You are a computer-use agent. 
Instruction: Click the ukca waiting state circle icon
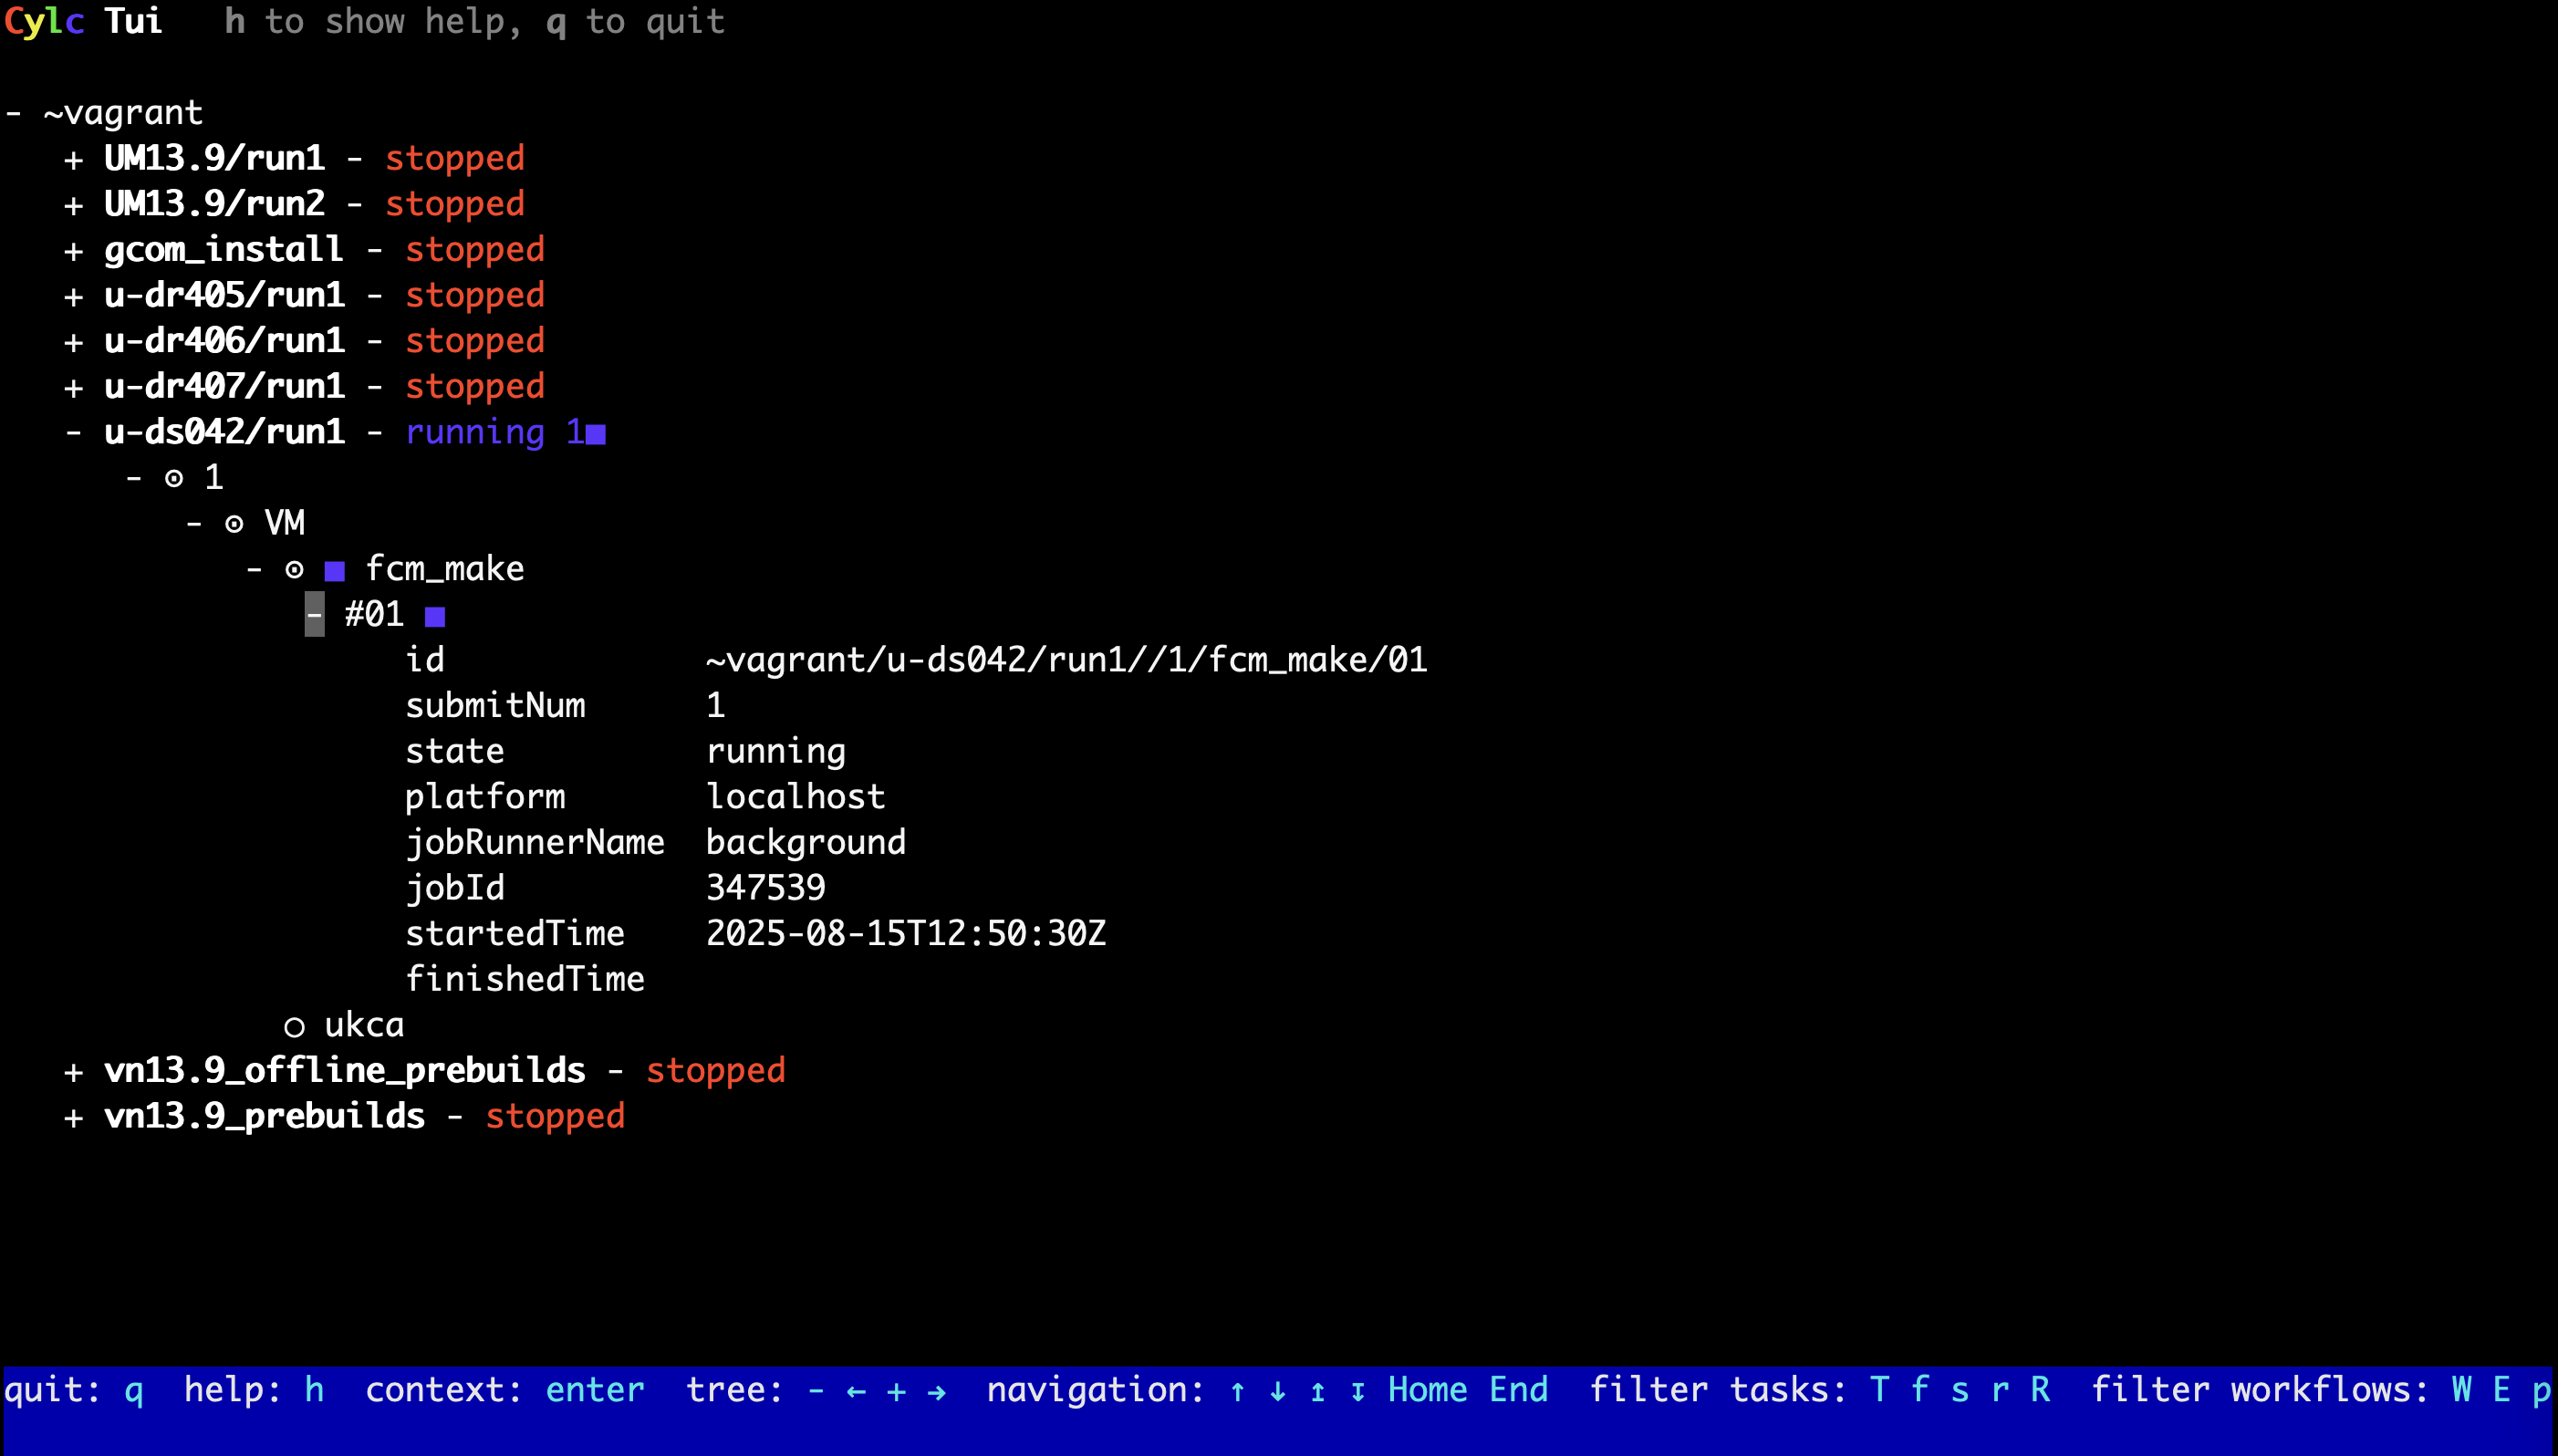click(x=294, y=1027)
